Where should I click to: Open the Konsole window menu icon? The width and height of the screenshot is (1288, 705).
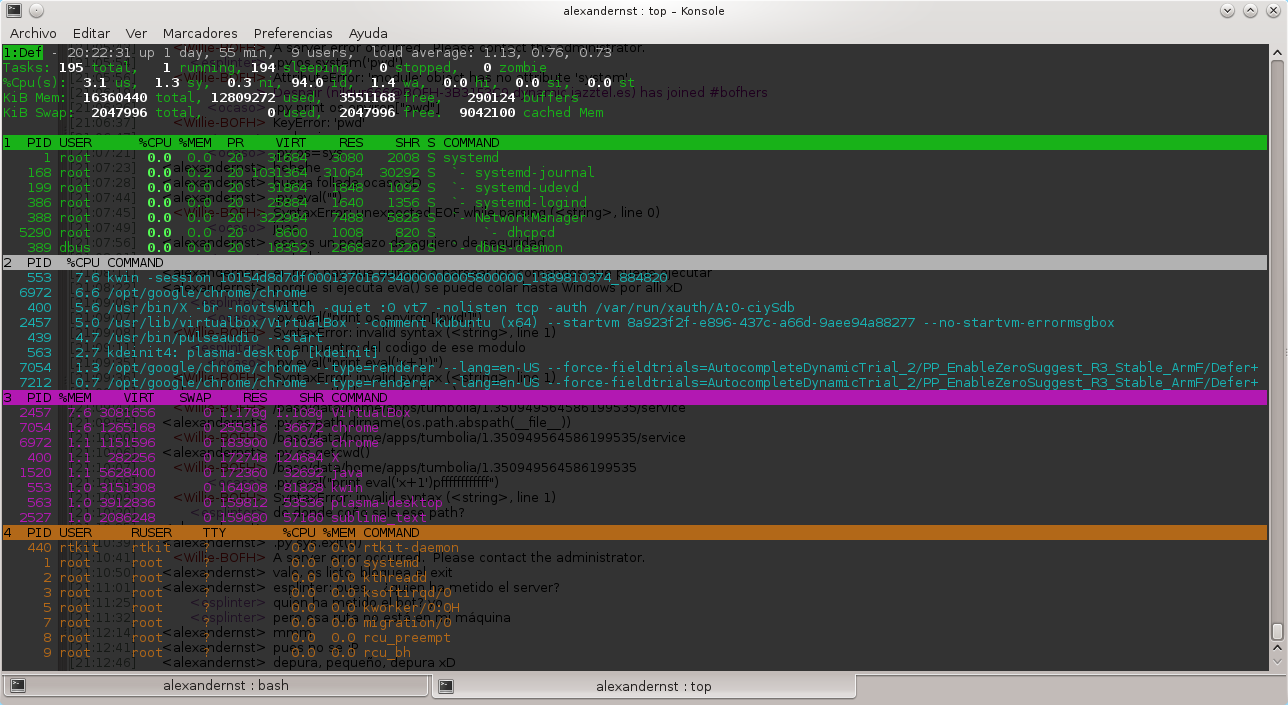[14, 11]
